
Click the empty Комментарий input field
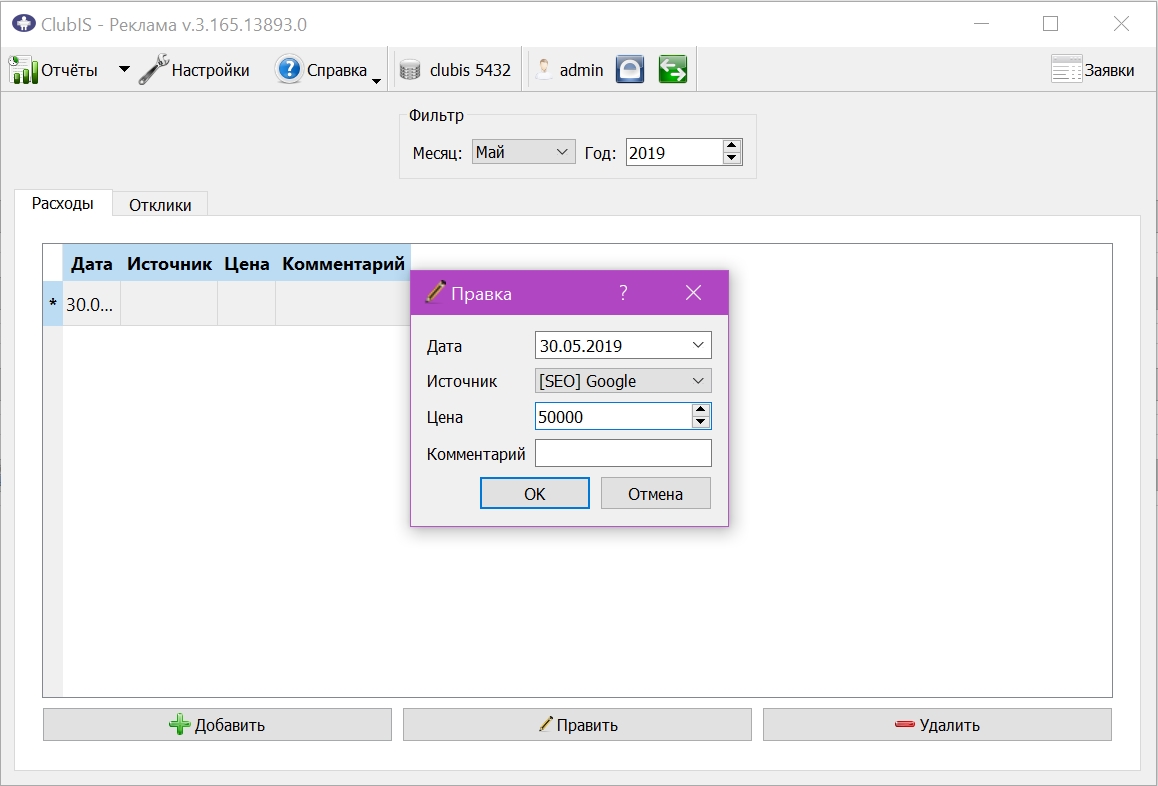point(623,453)
